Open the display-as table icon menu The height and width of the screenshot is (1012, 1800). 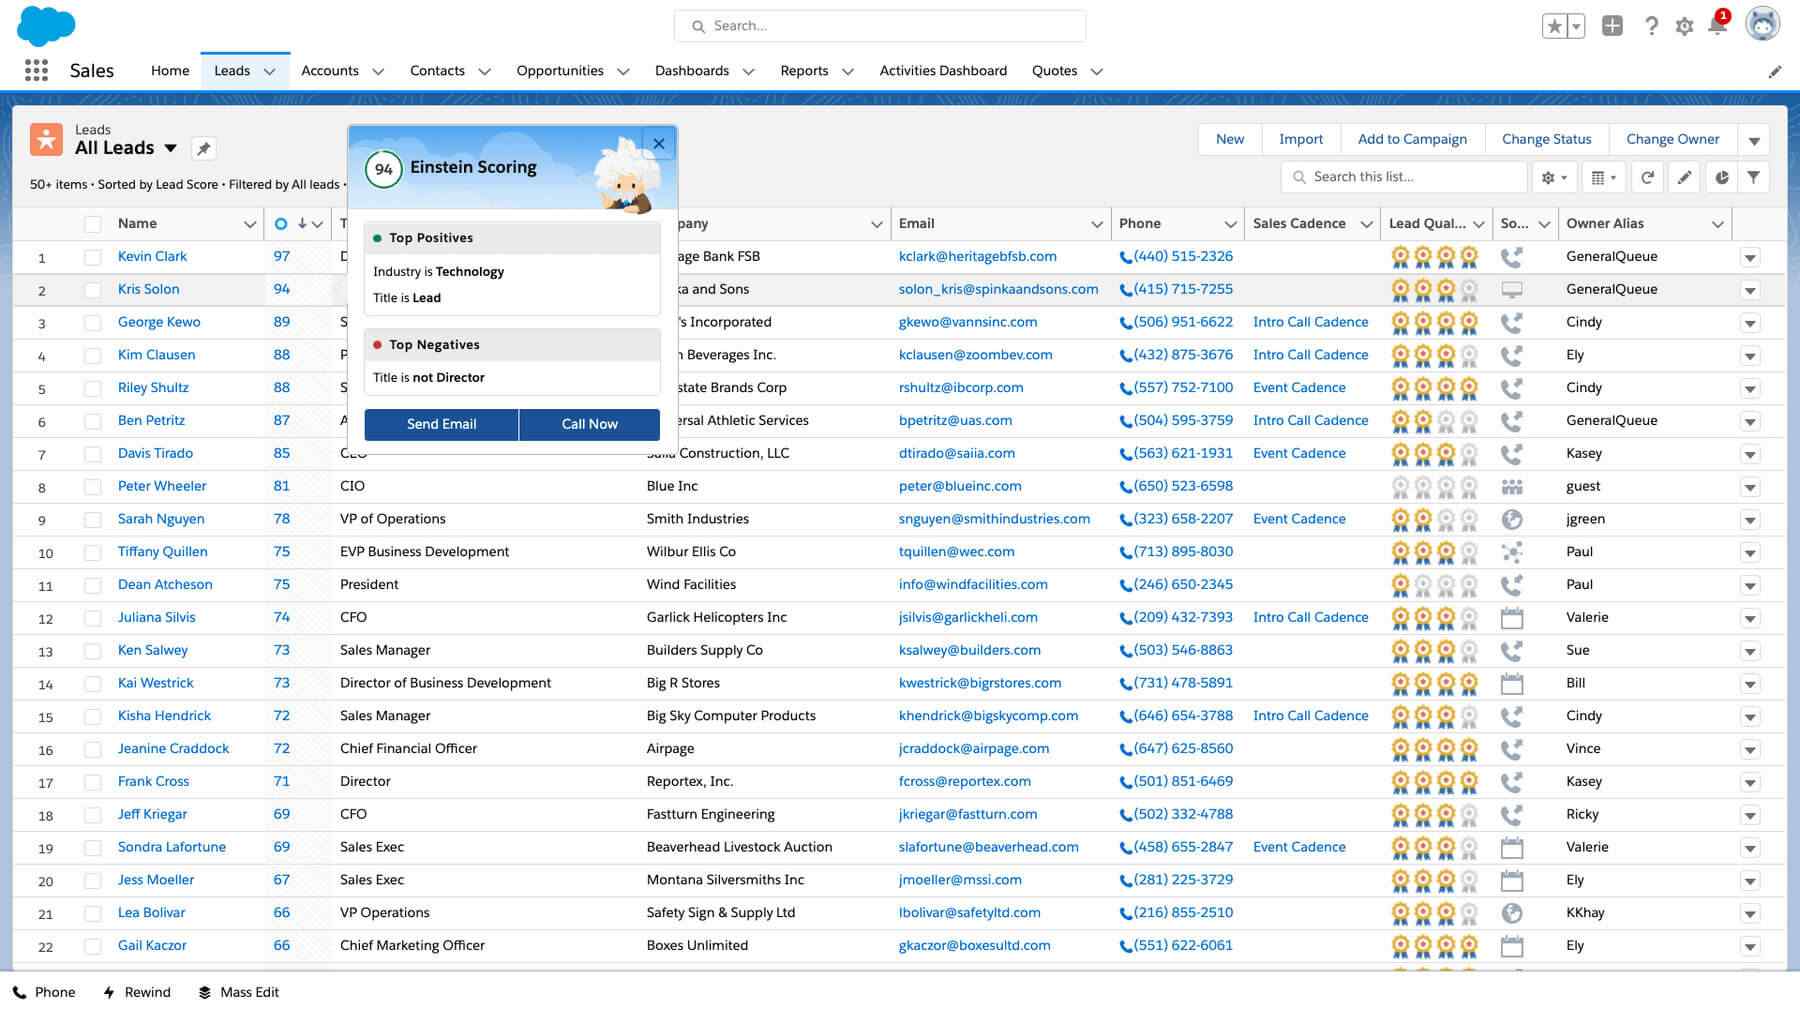1604,177
